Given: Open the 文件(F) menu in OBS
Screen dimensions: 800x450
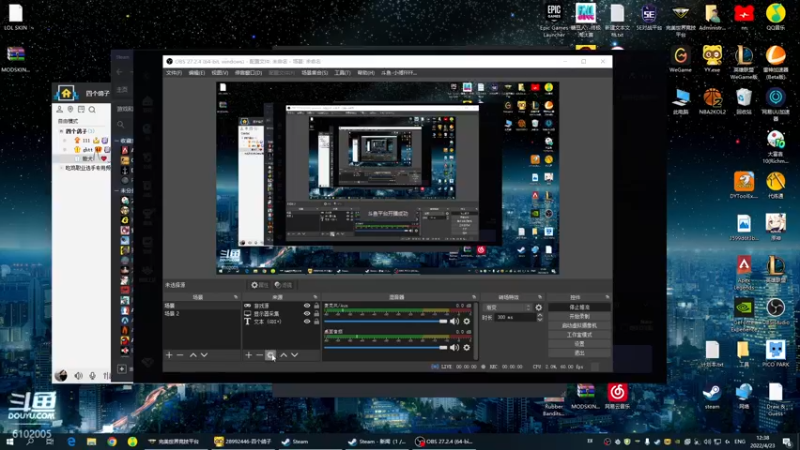Looking at the screenshot, I should pos(174,73).
